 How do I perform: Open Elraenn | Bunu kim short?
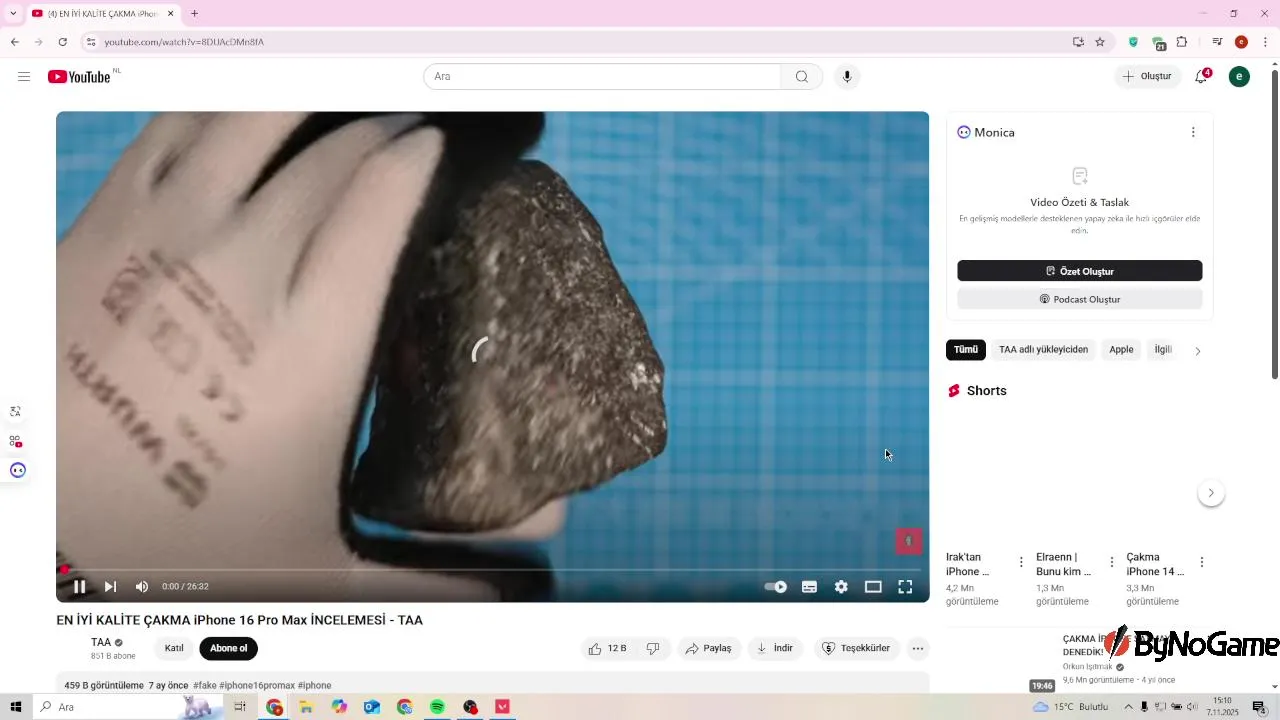[1063, 564]
